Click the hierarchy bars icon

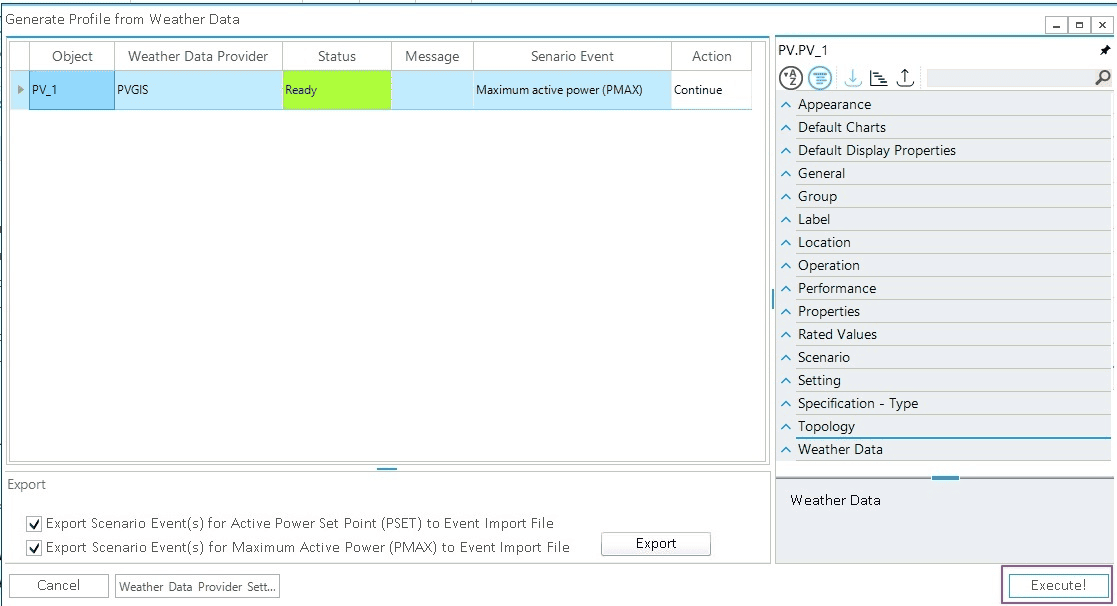pos(879,78)
